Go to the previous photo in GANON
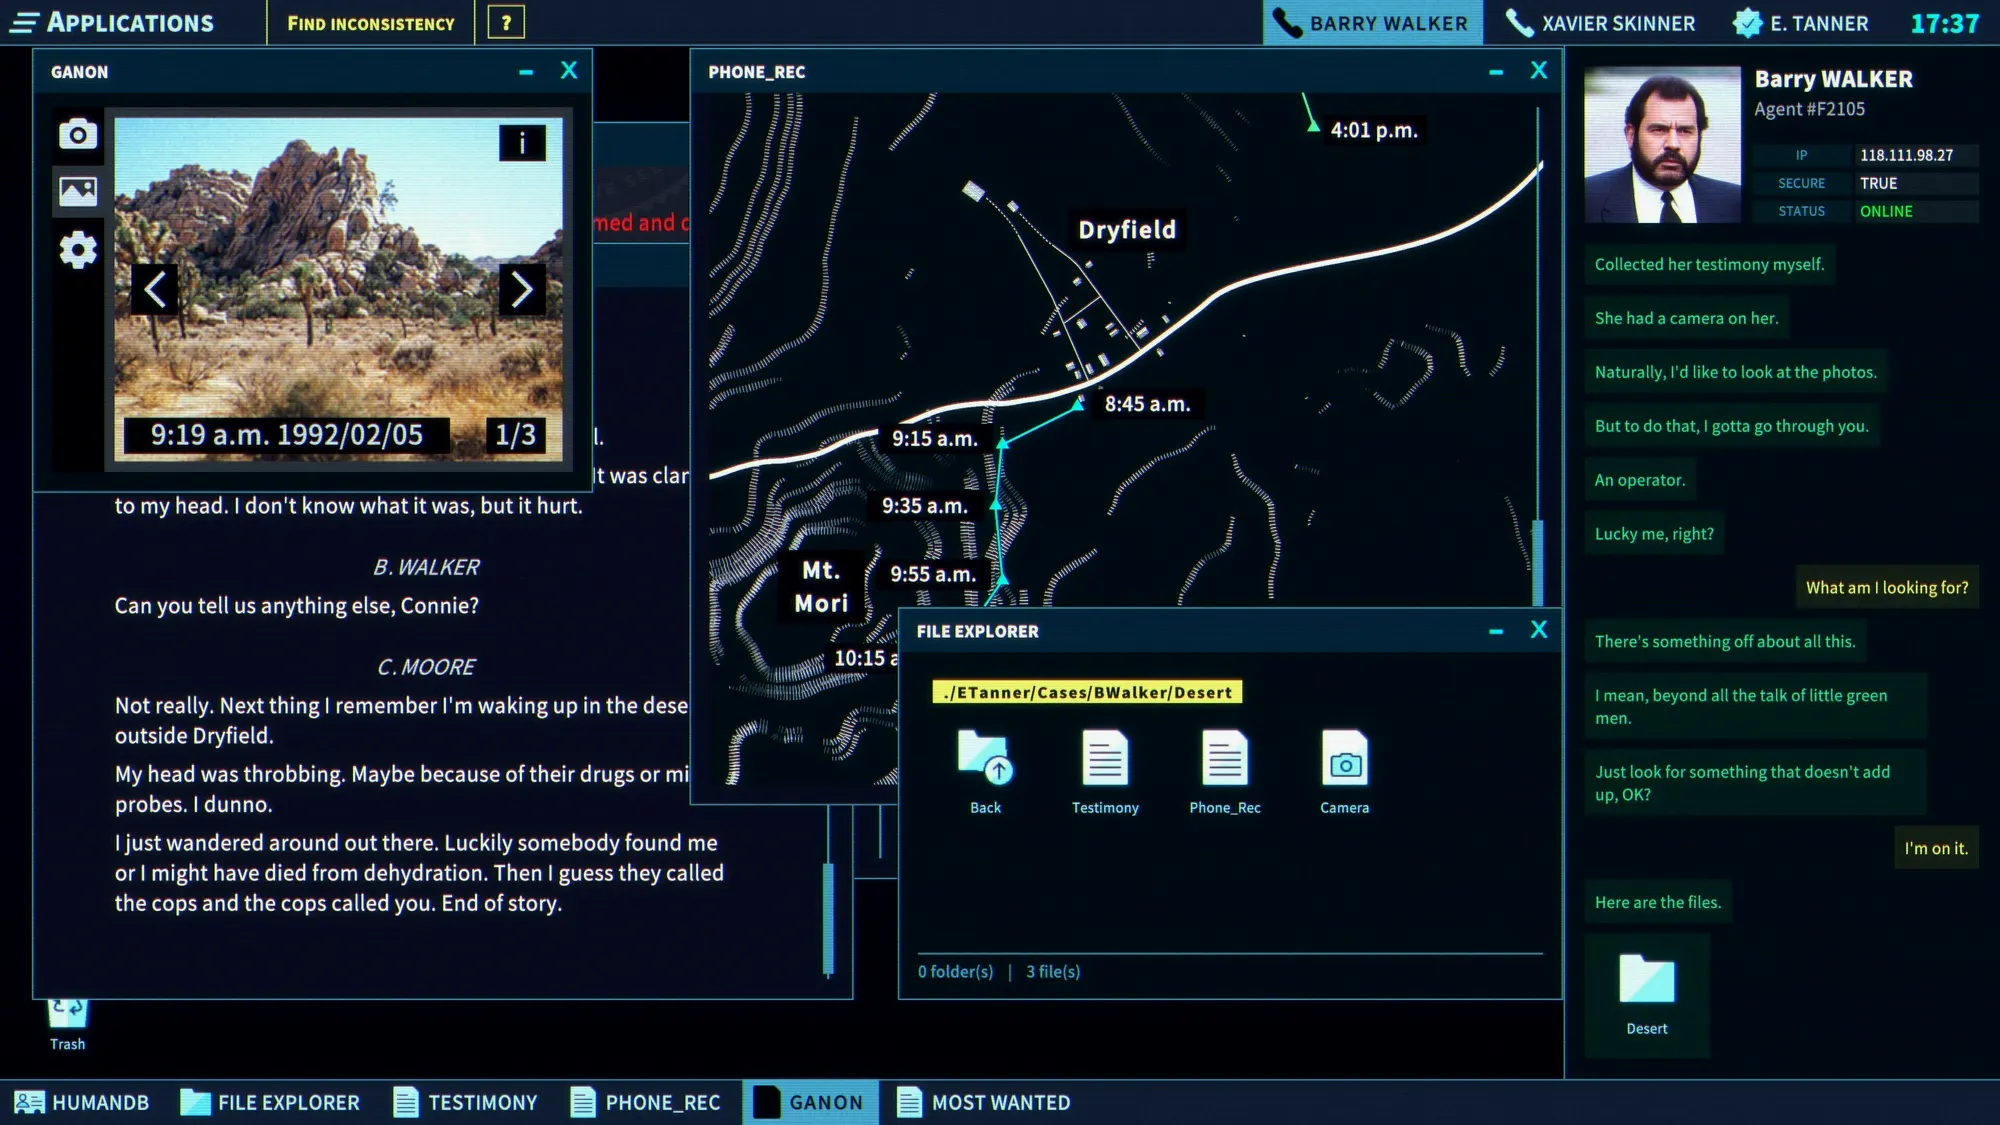The height and width of the screenshot is (1125, 2000). (x=155, y=290)
